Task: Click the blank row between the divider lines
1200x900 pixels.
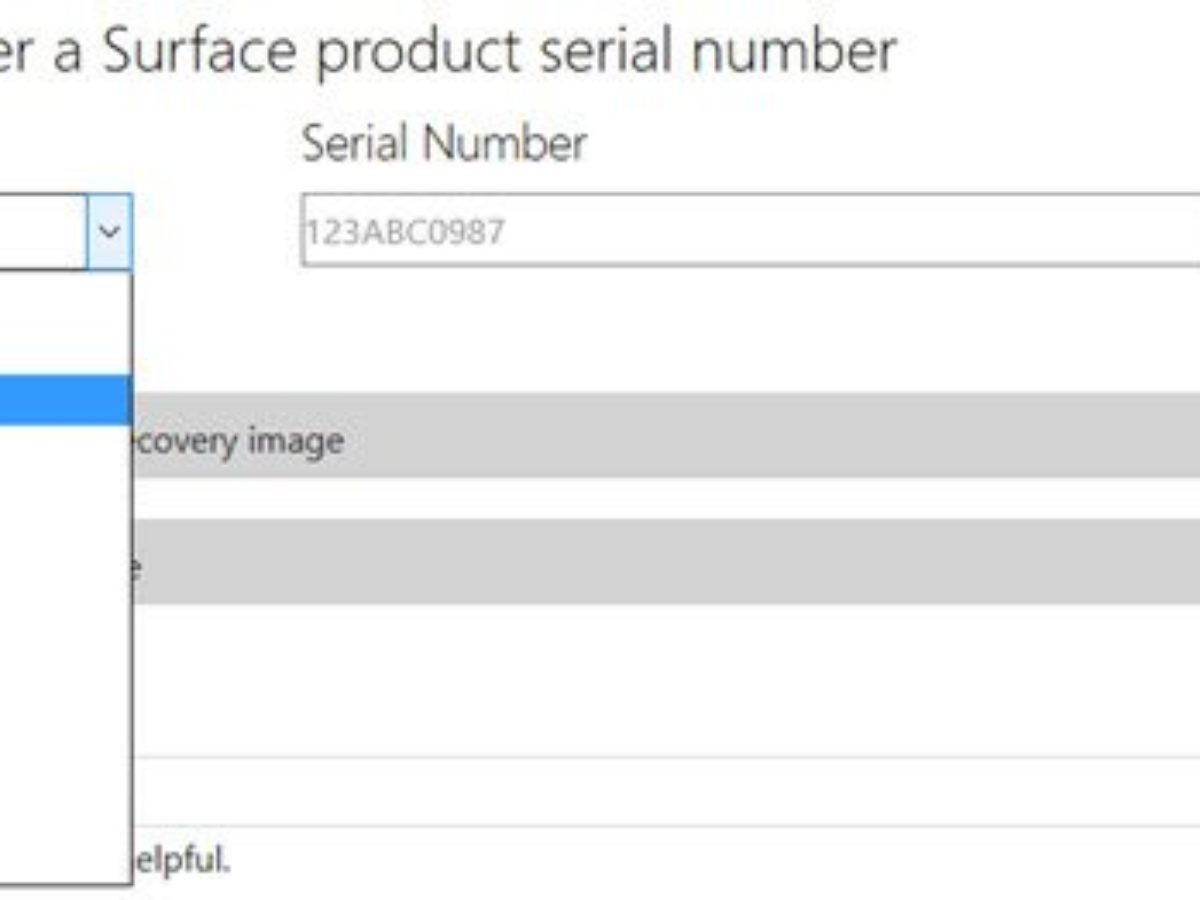Action: coord(660,792)
